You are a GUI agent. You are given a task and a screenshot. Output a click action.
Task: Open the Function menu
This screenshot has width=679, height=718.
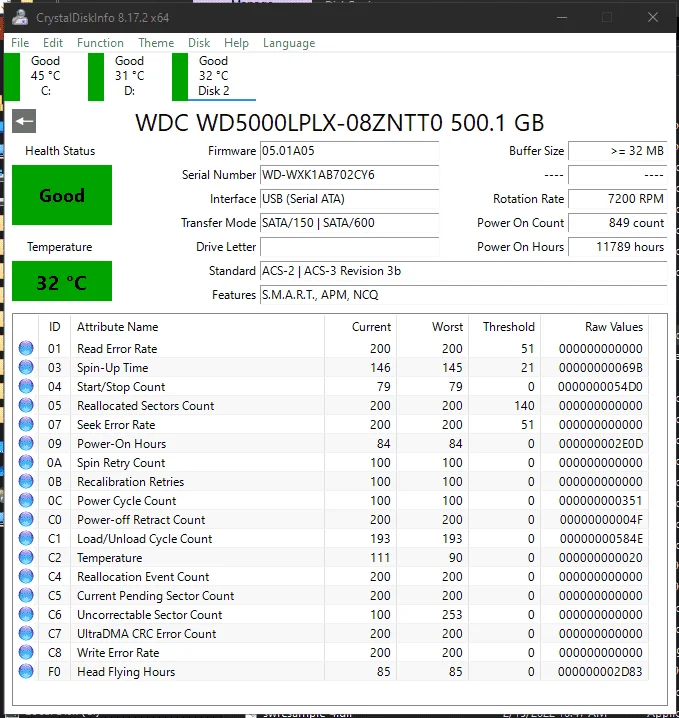[x=100, y=43]
